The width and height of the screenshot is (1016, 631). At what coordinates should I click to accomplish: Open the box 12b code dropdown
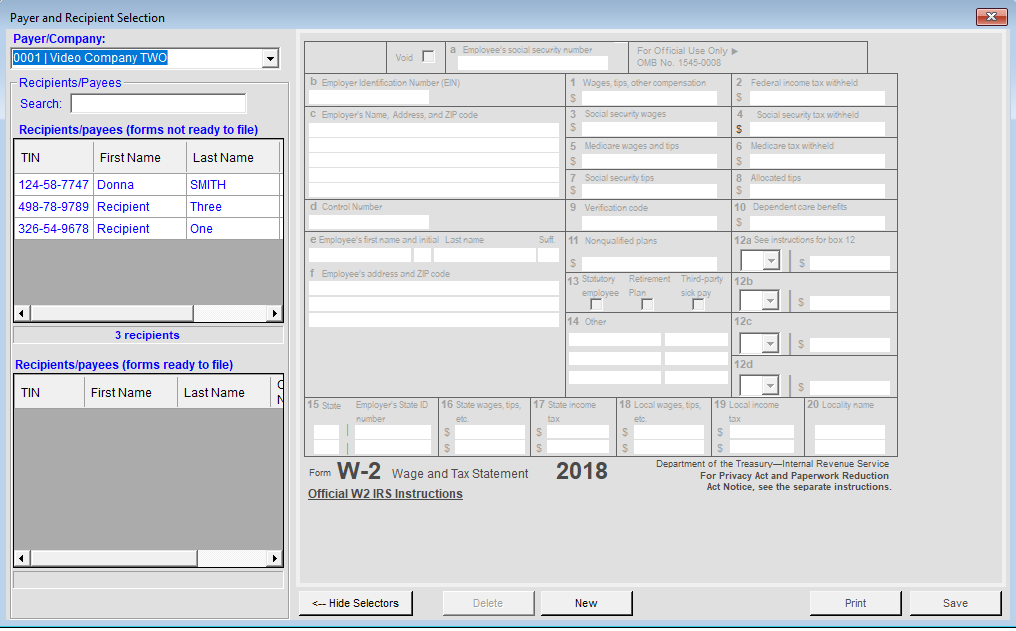click(x=771, y=299)
